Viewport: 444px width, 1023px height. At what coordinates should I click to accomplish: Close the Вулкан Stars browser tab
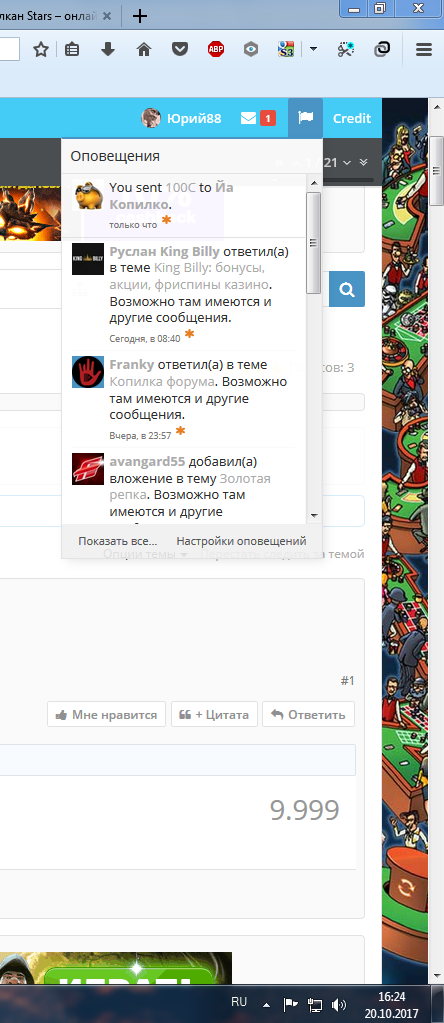(x=105, y=16)
